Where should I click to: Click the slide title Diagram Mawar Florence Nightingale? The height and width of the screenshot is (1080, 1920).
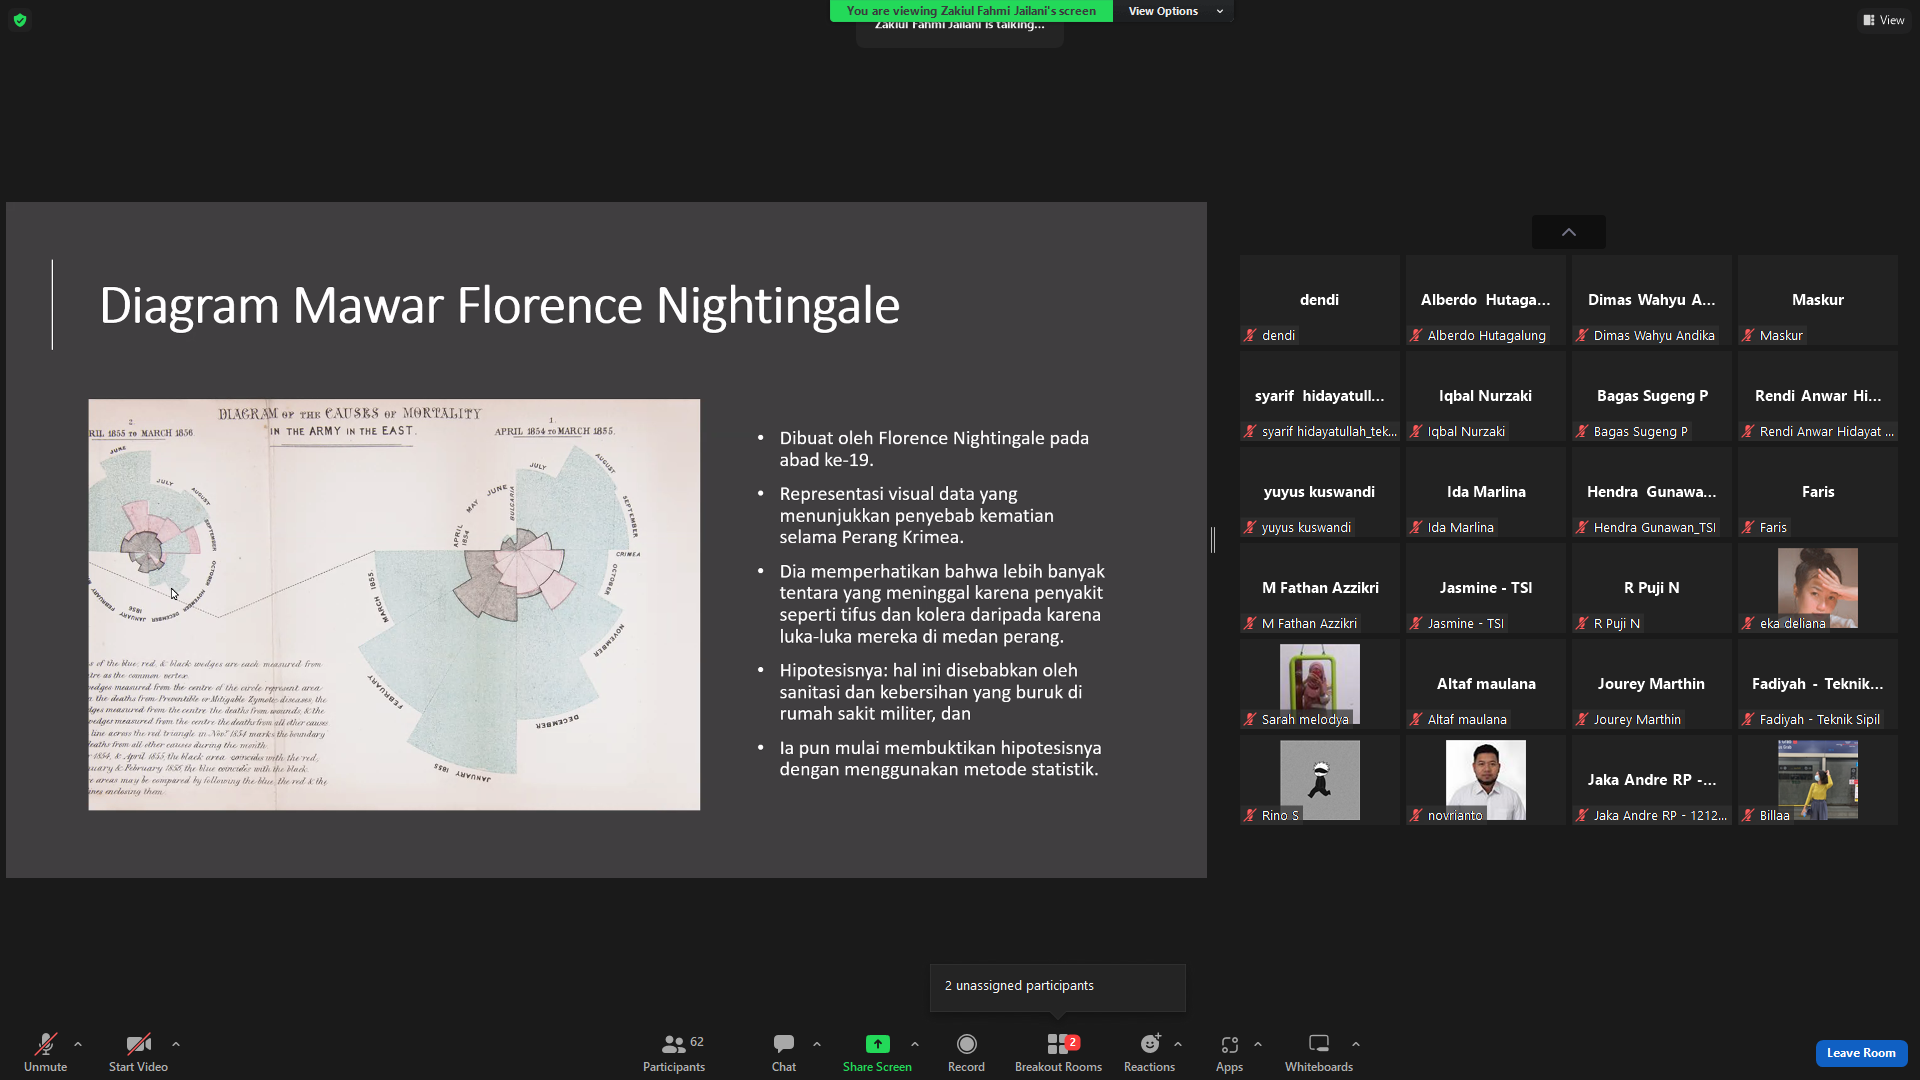coord(499,305)
